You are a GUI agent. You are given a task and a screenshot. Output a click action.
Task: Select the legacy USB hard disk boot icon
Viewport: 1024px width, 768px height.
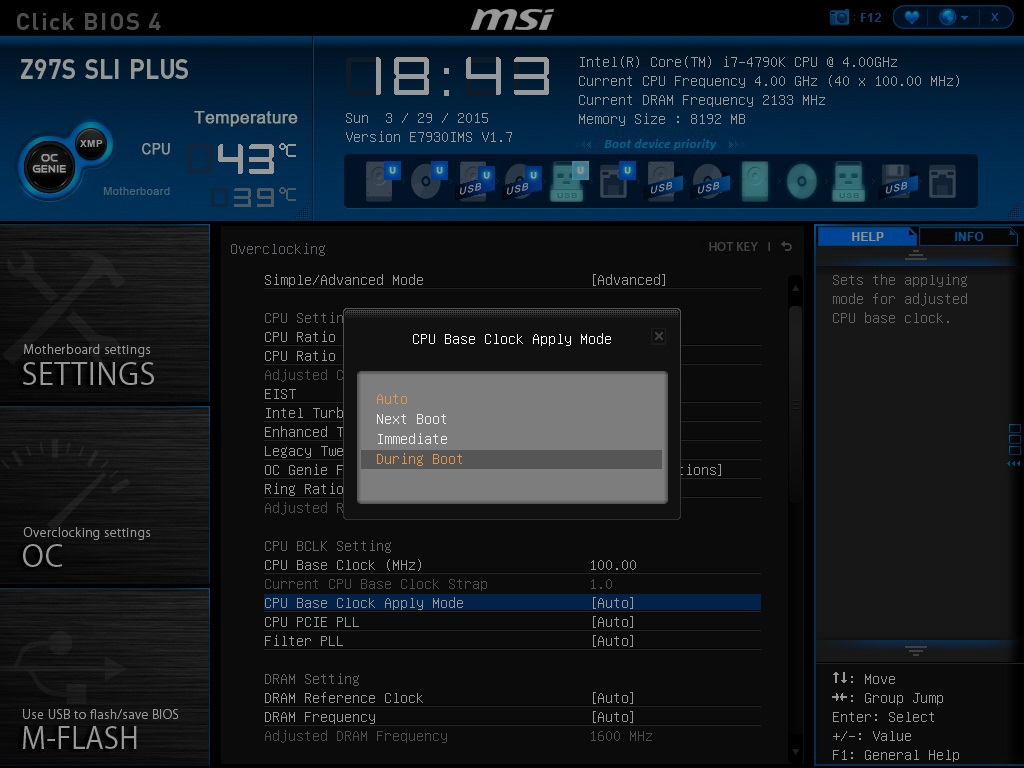(664, 182)
